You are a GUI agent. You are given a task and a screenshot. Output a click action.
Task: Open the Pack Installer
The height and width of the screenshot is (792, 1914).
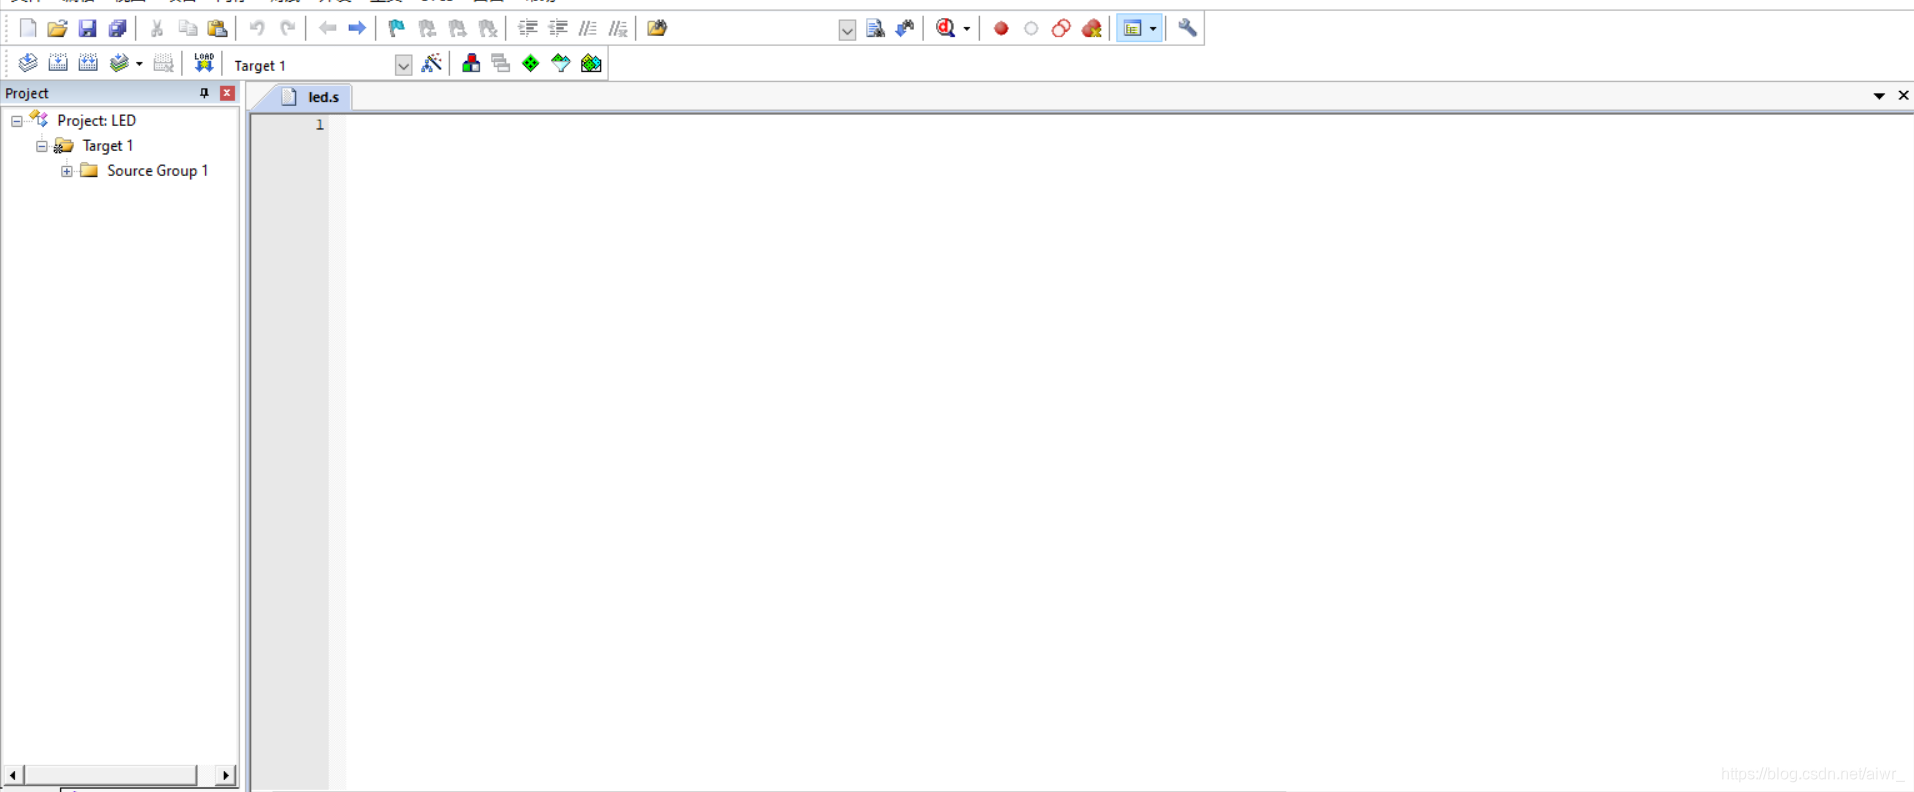pos(591,63)
